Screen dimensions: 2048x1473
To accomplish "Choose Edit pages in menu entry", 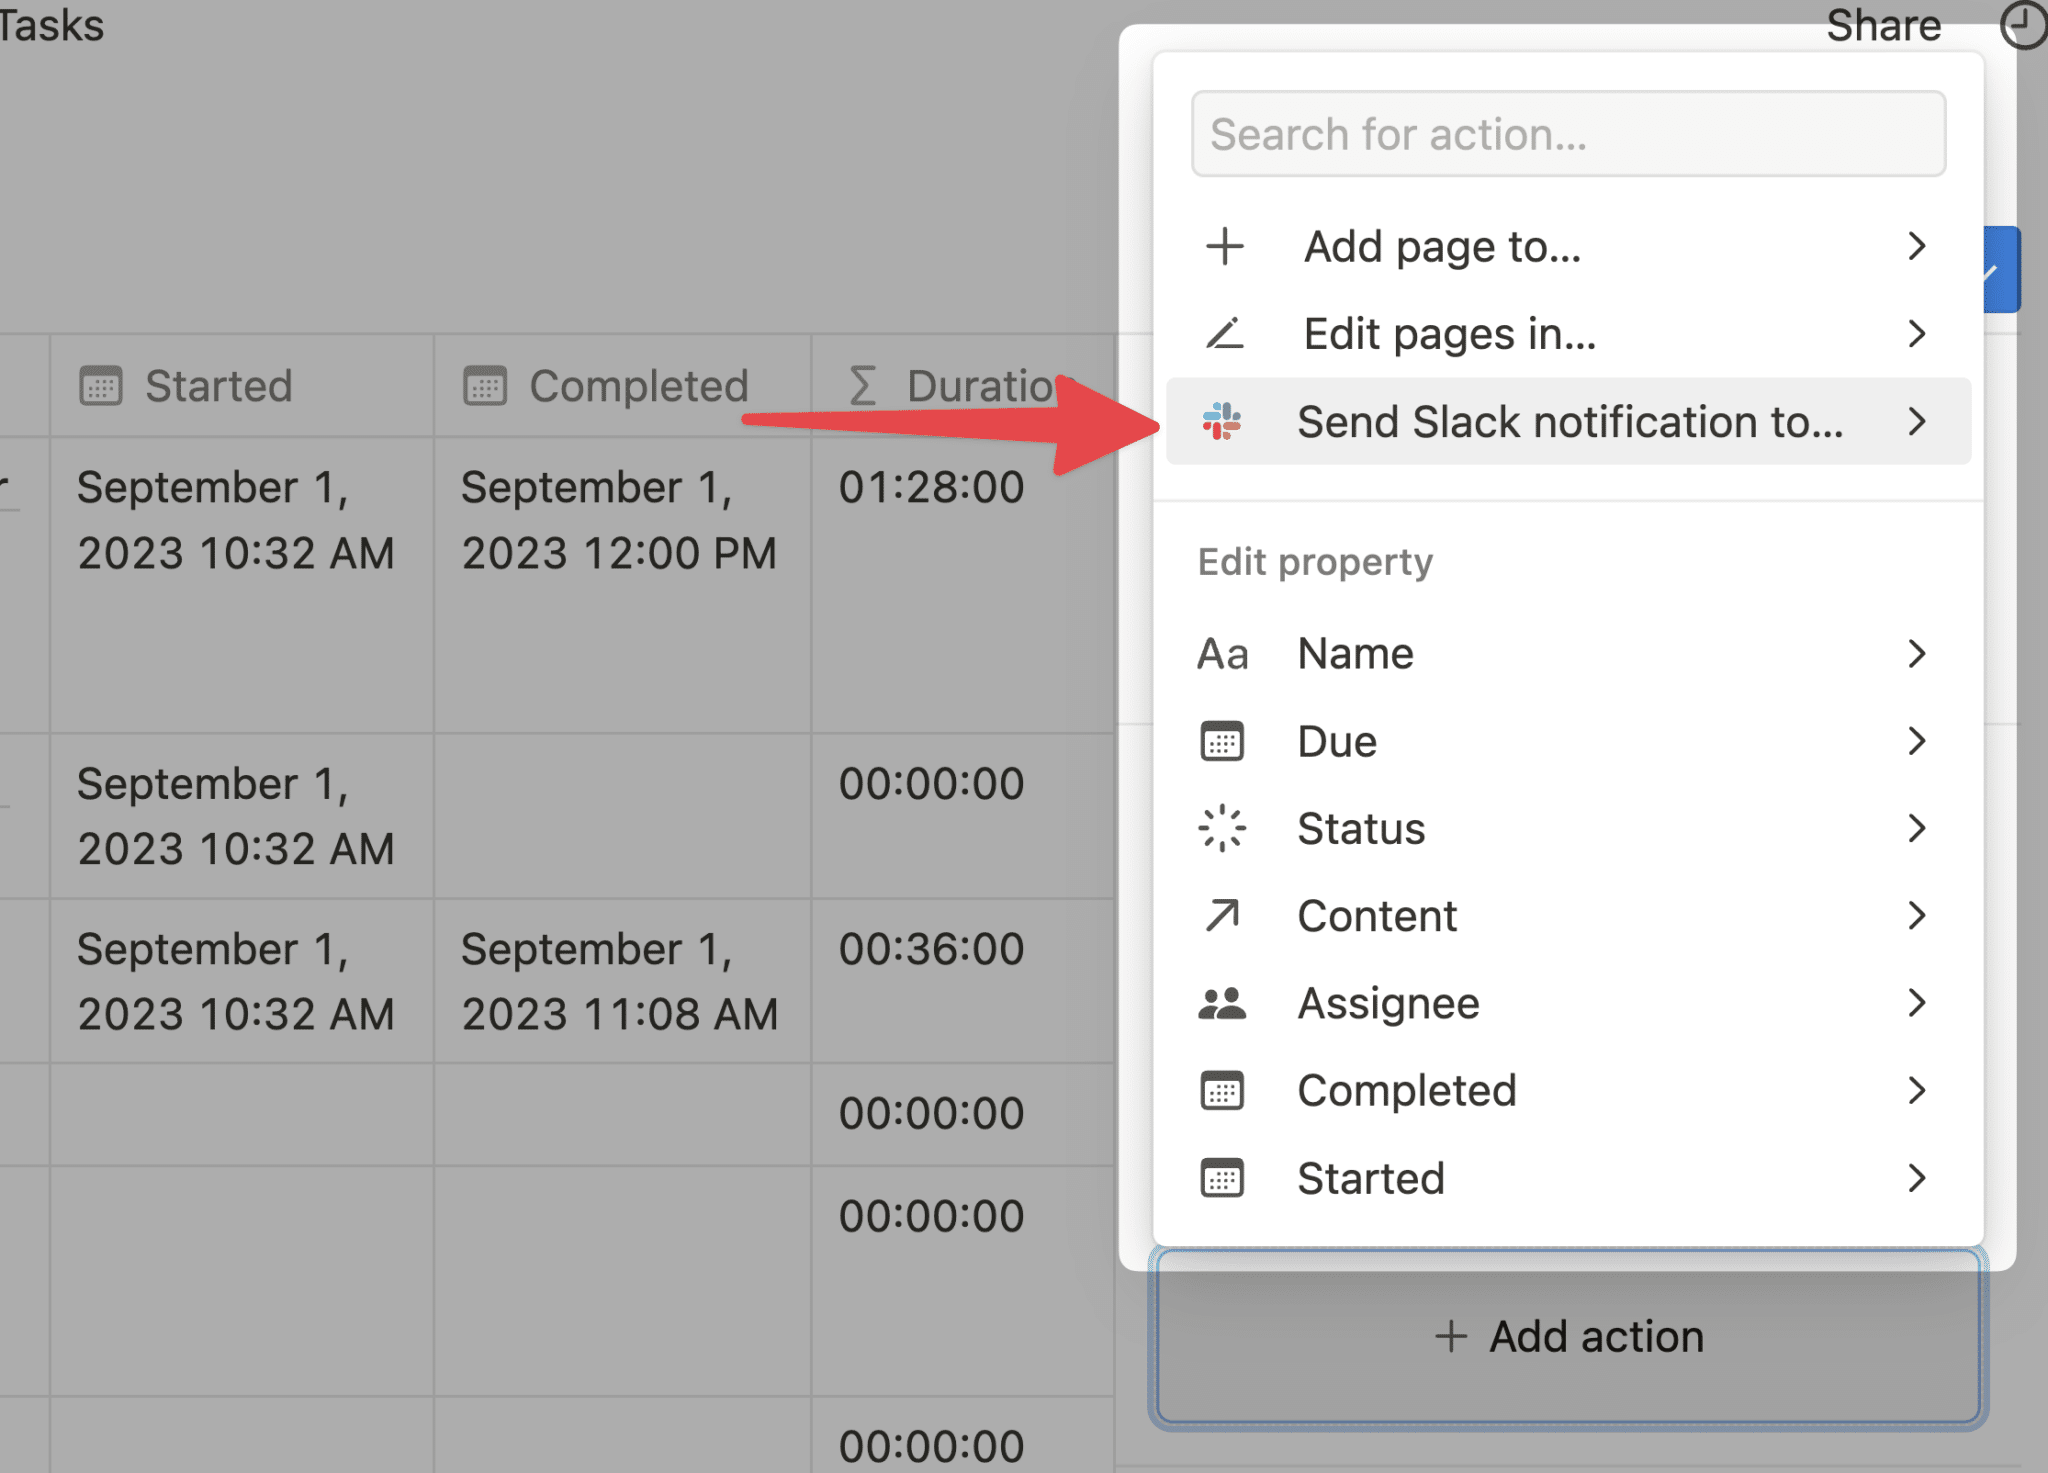I will [1449, 333].
